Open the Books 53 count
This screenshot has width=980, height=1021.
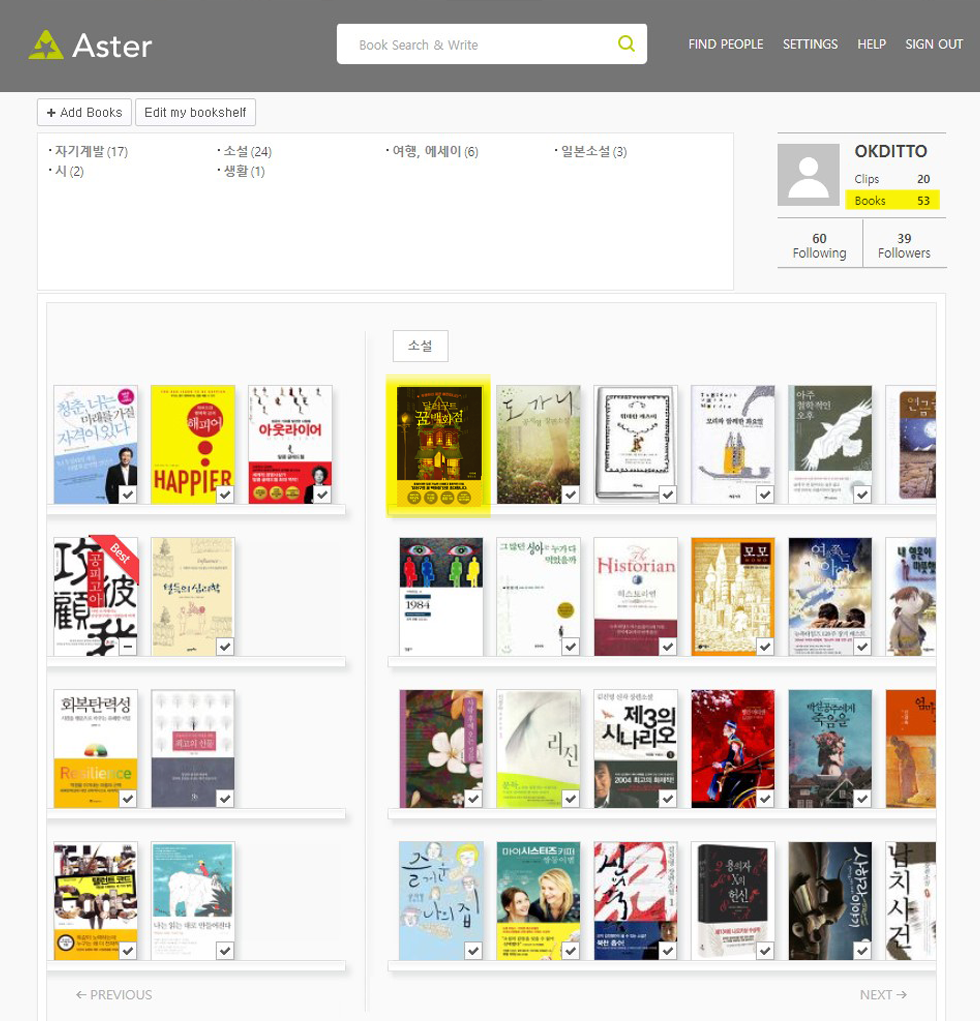pos(892,201)
